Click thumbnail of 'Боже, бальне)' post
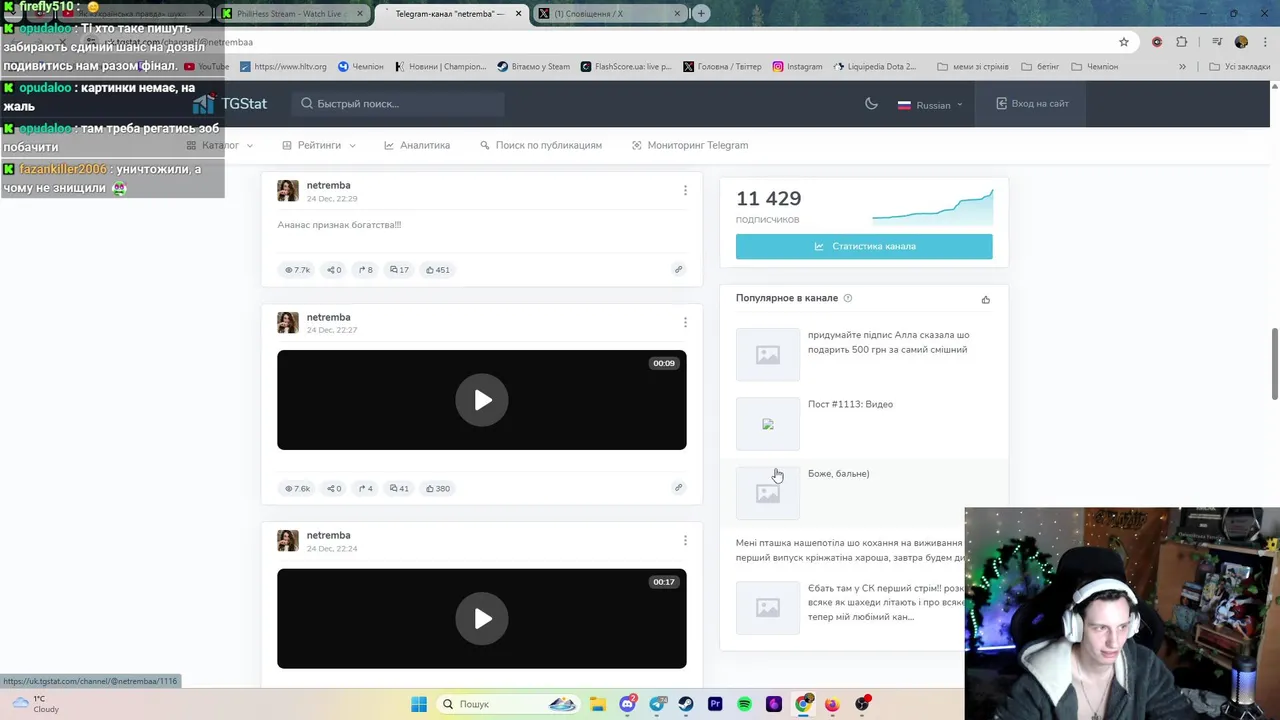The width and height of the screenshot is (1280, 720). click(x=768, y=493)
